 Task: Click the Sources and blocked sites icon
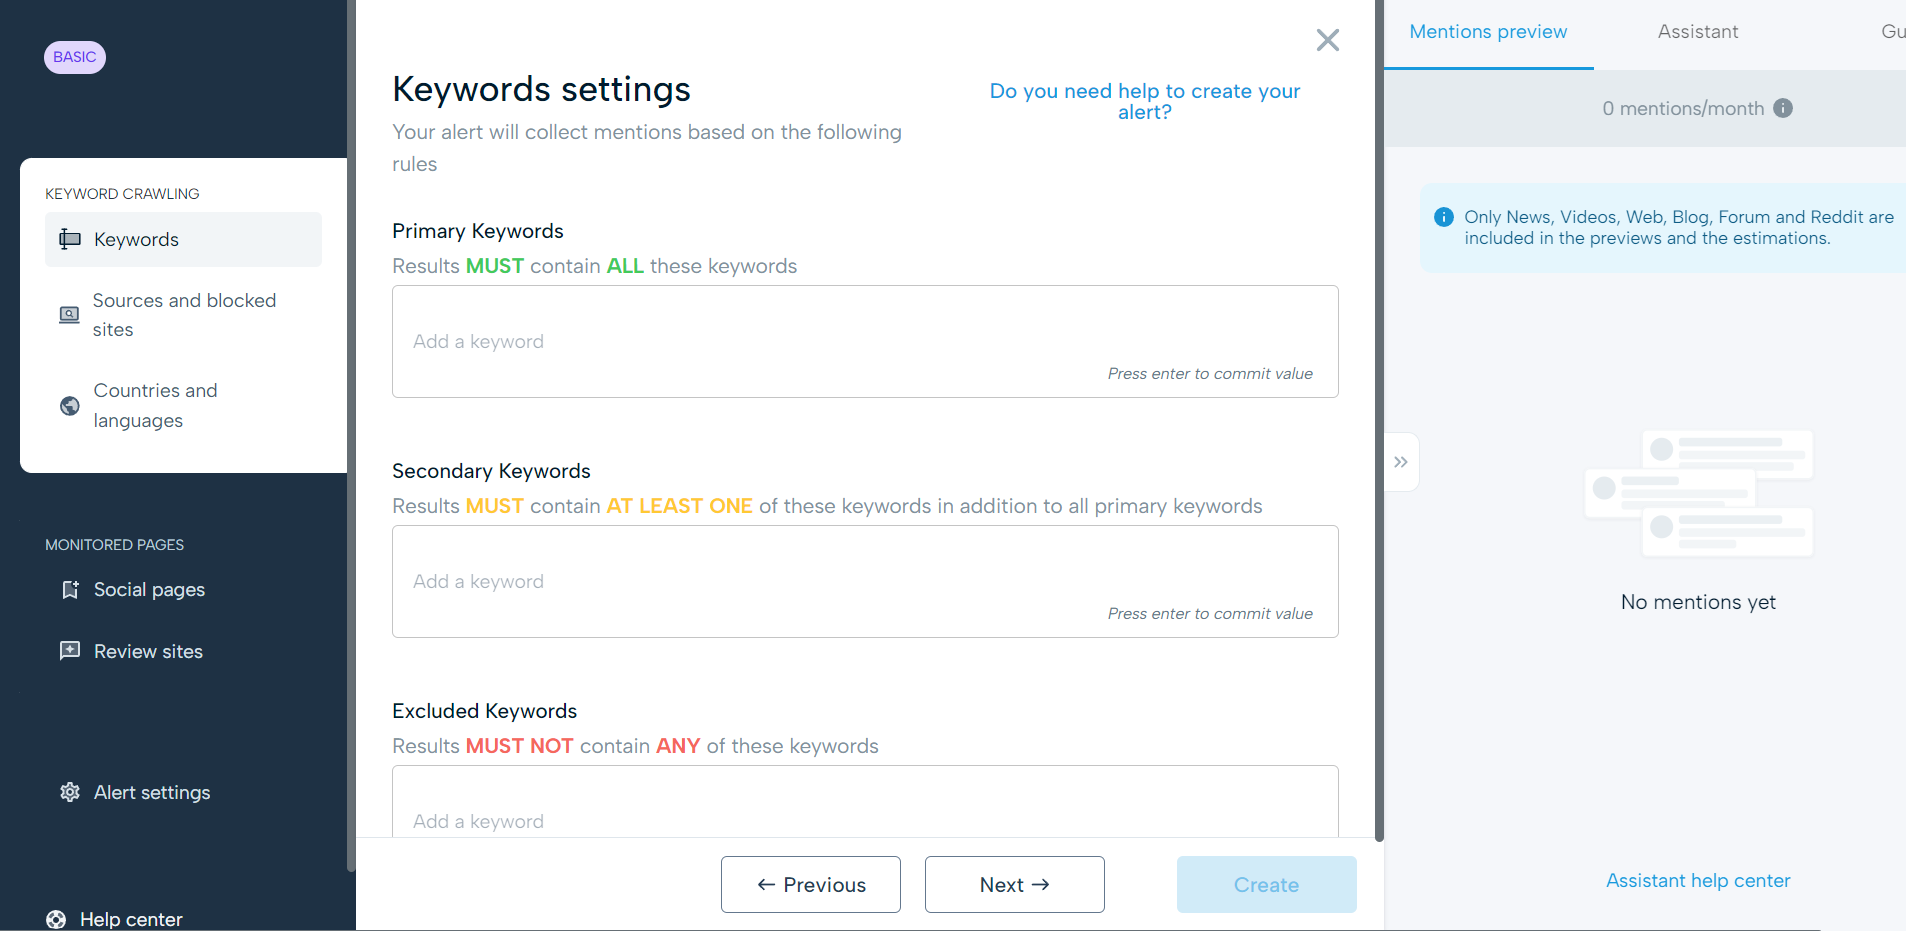(69, 315)
